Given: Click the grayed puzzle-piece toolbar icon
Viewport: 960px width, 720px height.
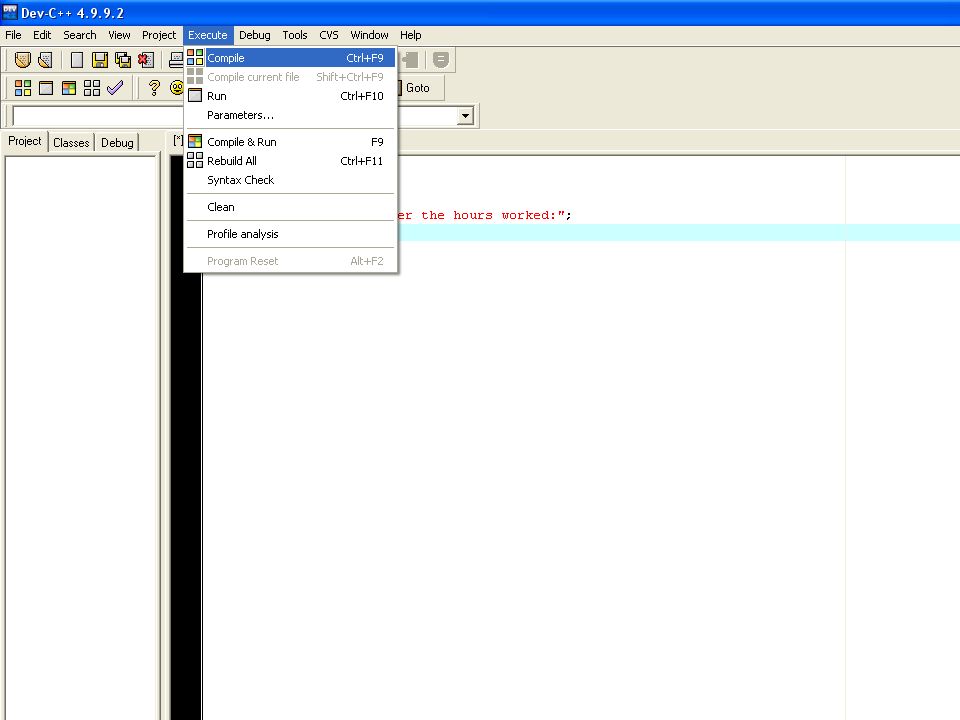Looking at the screenshot, I should click(x=410, y=59).
